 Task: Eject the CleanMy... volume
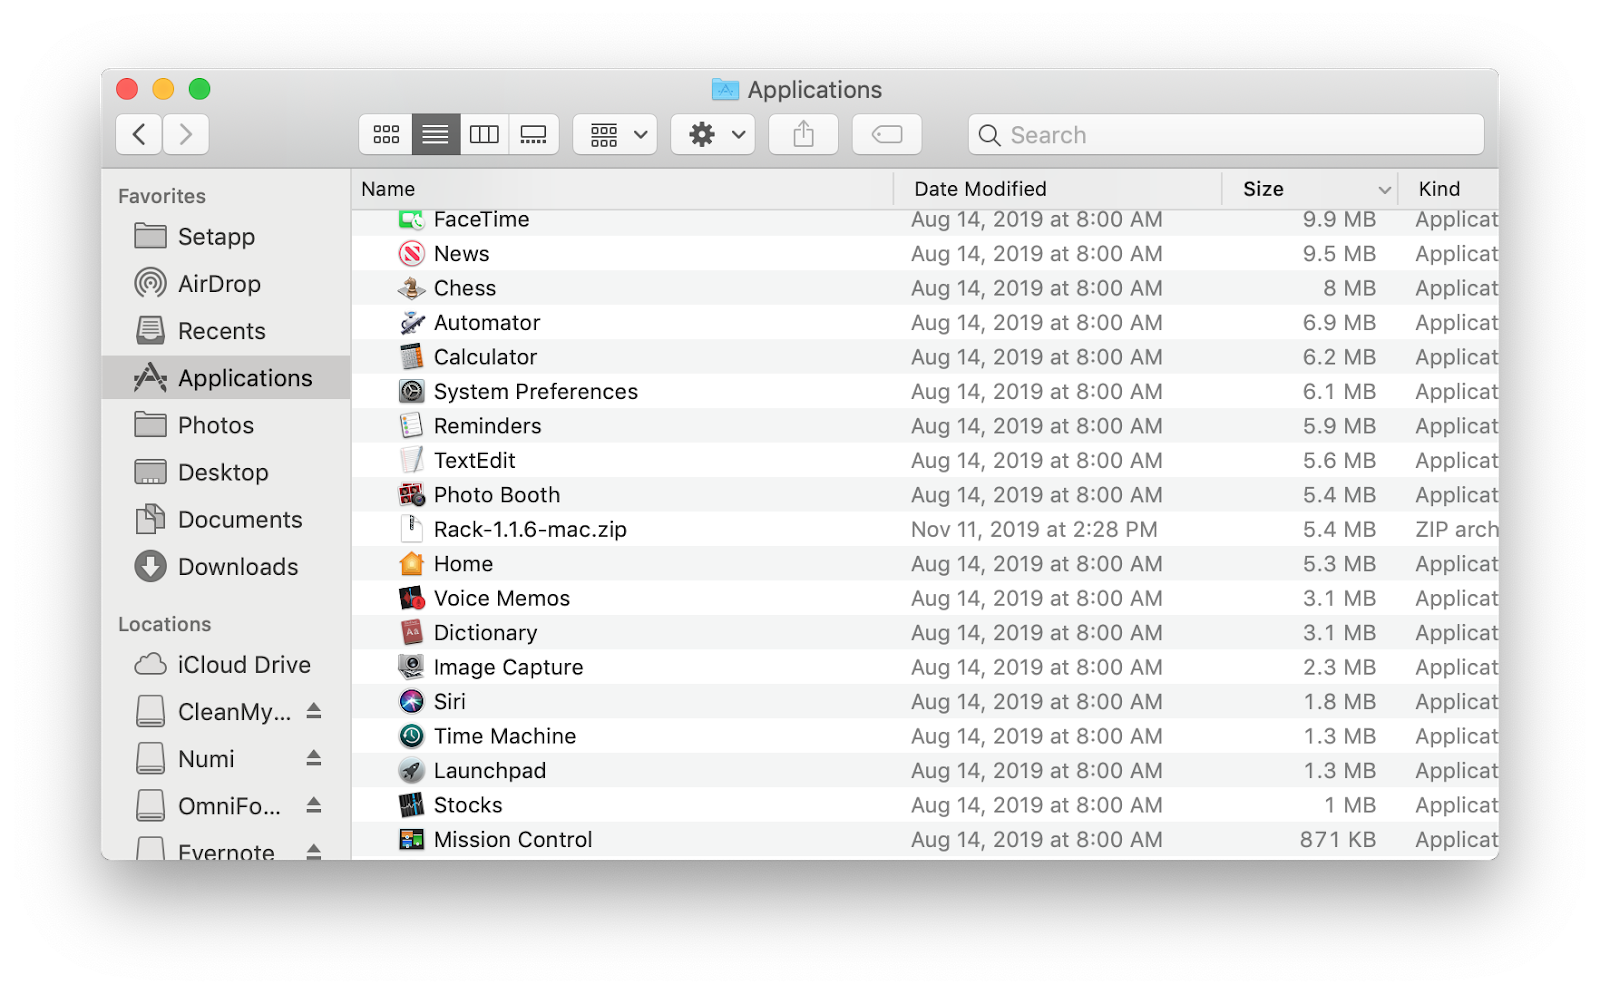314,711
